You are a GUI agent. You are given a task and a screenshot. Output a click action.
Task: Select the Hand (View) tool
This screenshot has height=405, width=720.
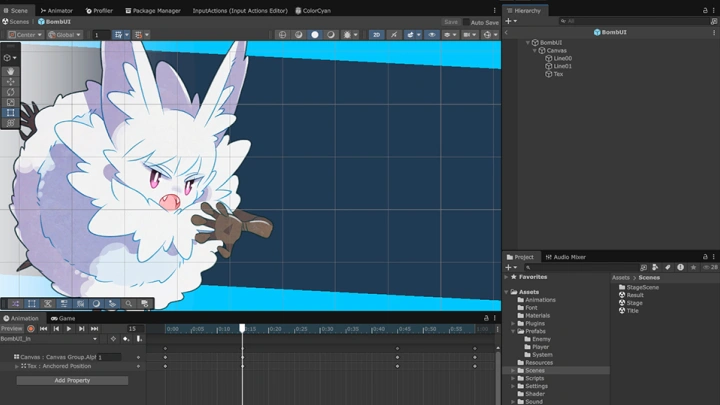pyautogui.click(x=11, y=71)
